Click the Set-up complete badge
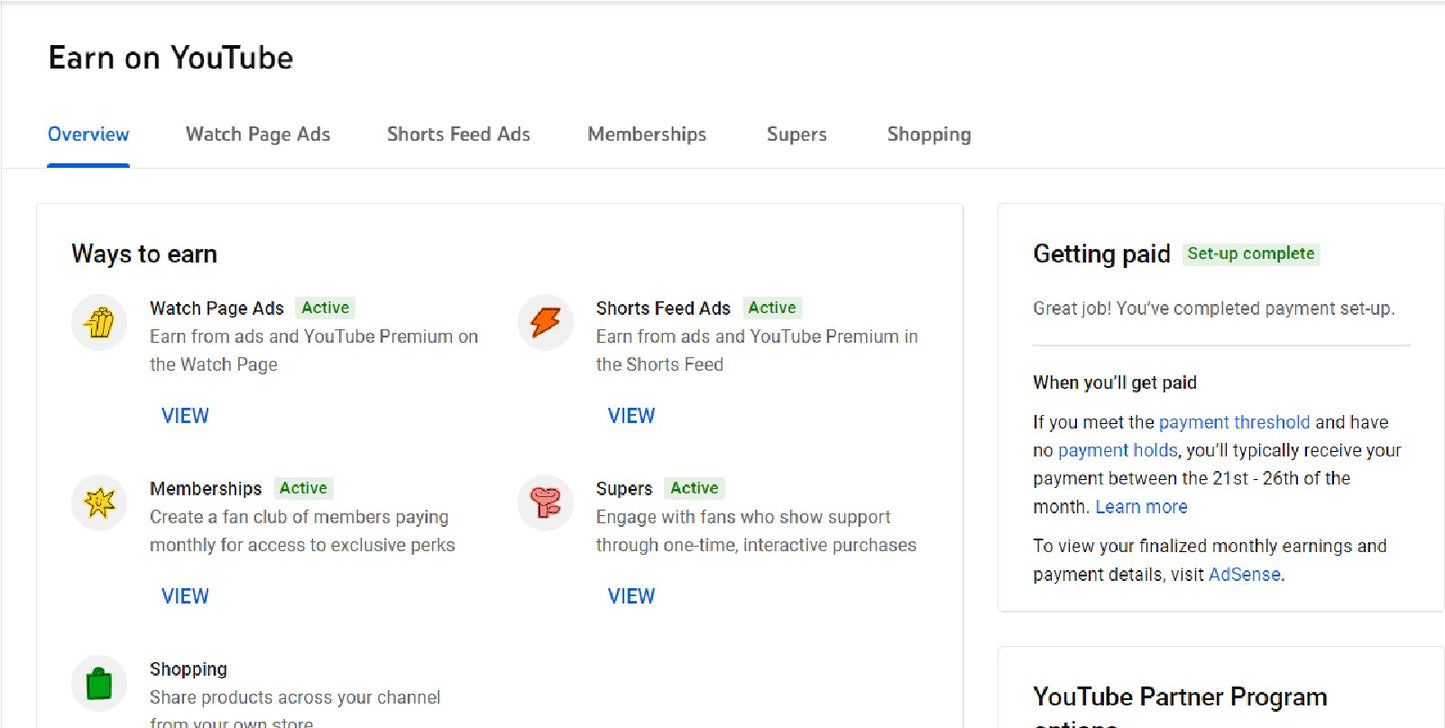Image resolution: width=1445 pixels, height=728 pixels. [1251, 253]
